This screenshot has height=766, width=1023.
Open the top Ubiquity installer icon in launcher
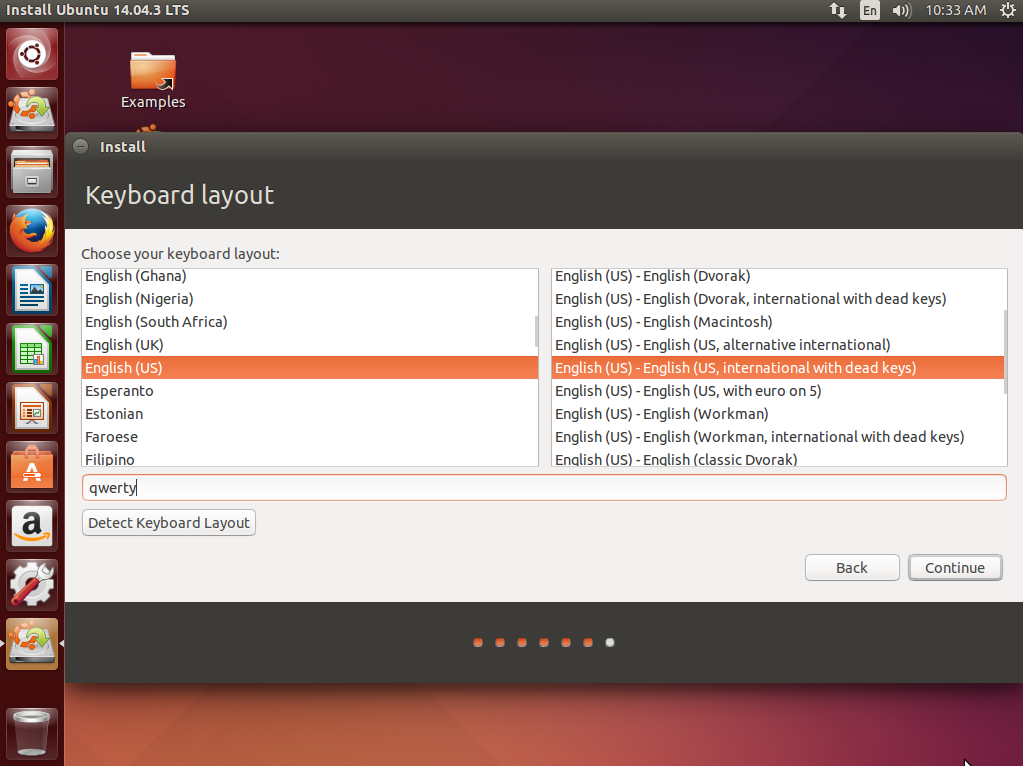tap(32, 112)
